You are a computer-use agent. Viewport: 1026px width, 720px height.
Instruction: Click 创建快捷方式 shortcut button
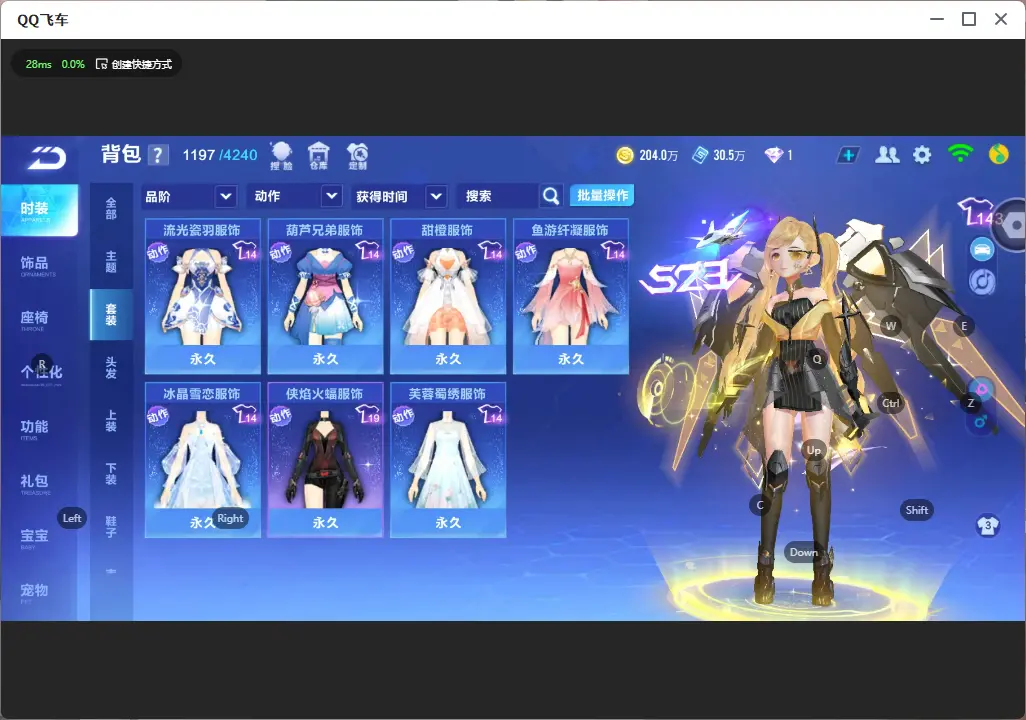pos(134,64)
